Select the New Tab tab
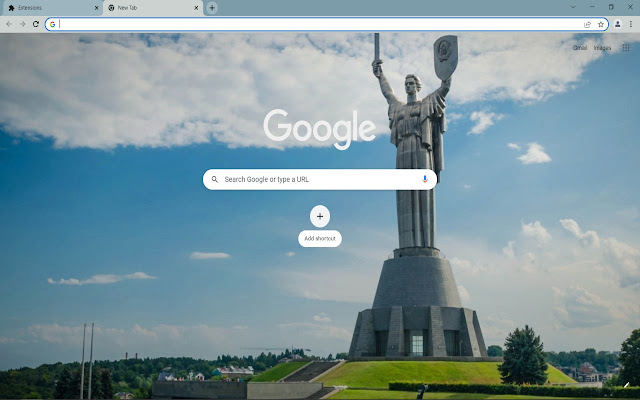 coord(153,8)
